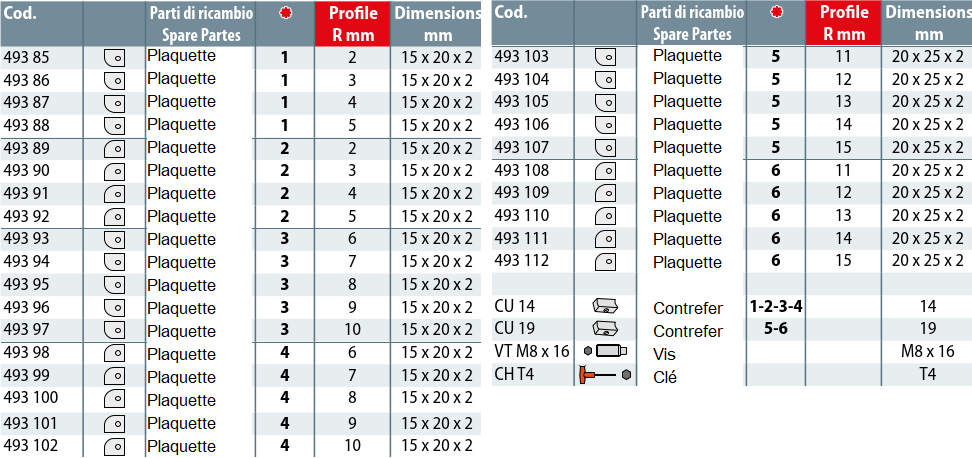Select the M8 x 16 dimension cell
972x458 pixels.
click(928, 351)
